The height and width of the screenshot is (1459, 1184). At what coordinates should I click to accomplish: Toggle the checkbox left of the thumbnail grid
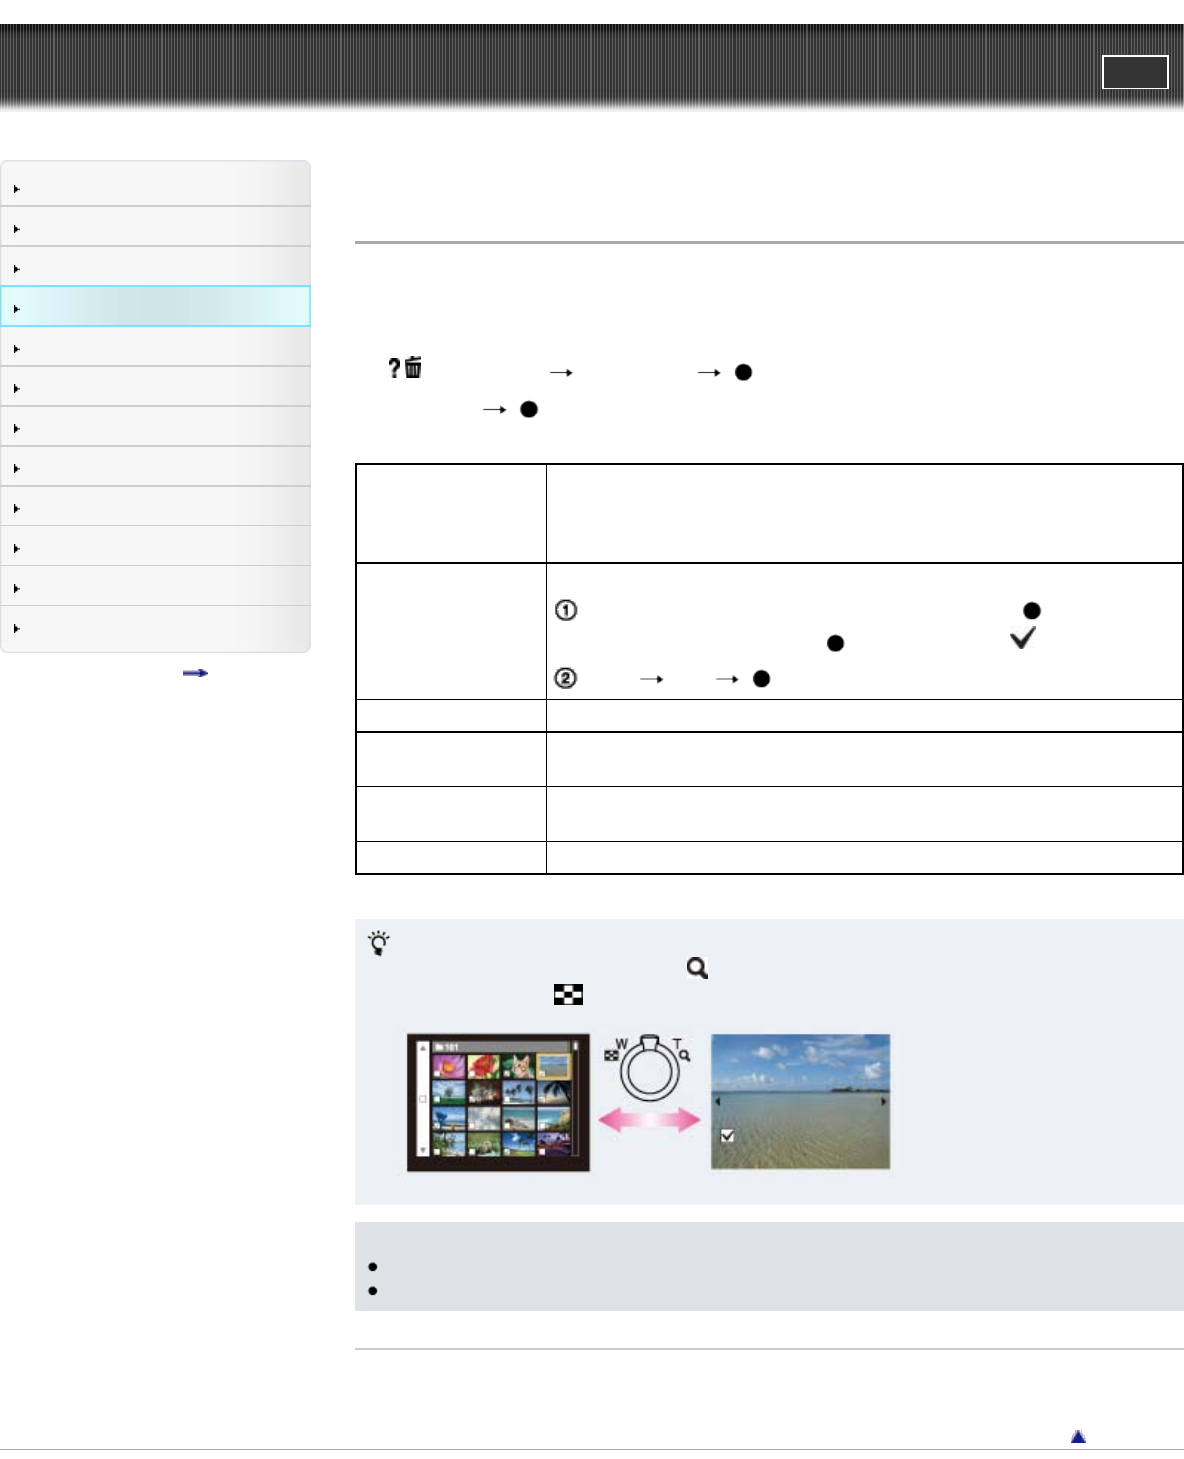point(423,1099)
